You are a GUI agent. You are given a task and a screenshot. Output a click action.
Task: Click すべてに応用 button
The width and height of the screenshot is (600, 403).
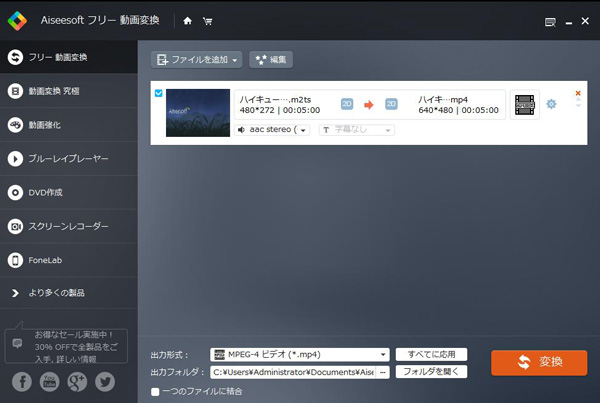click(431, 354)
